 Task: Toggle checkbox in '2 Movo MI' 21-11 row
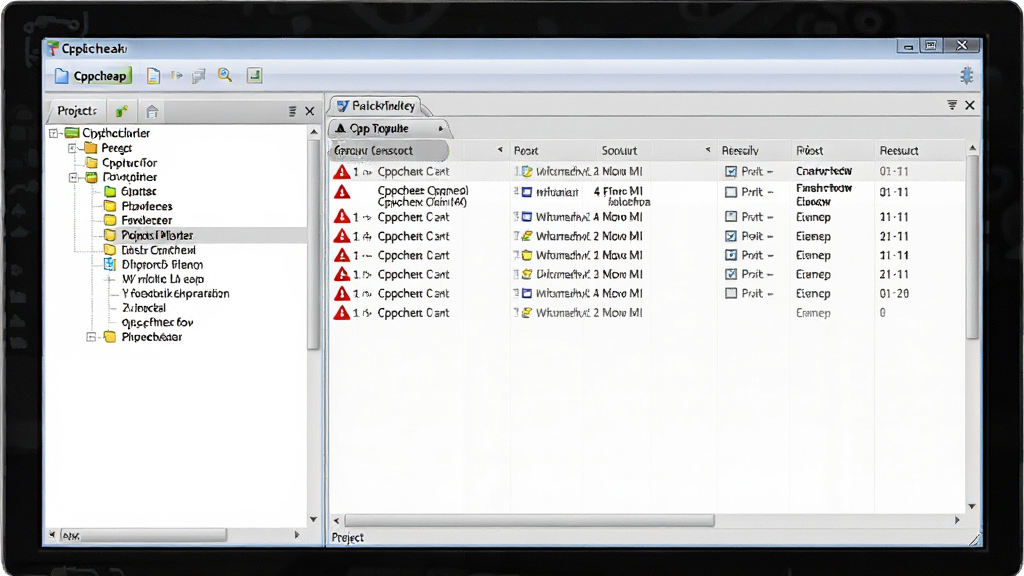(731, 236)
